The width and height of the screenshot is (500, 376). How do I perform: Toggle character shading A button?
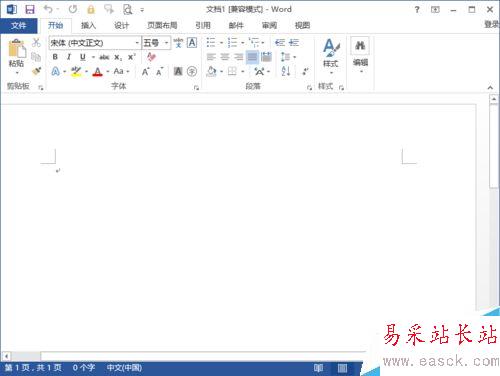178,71
